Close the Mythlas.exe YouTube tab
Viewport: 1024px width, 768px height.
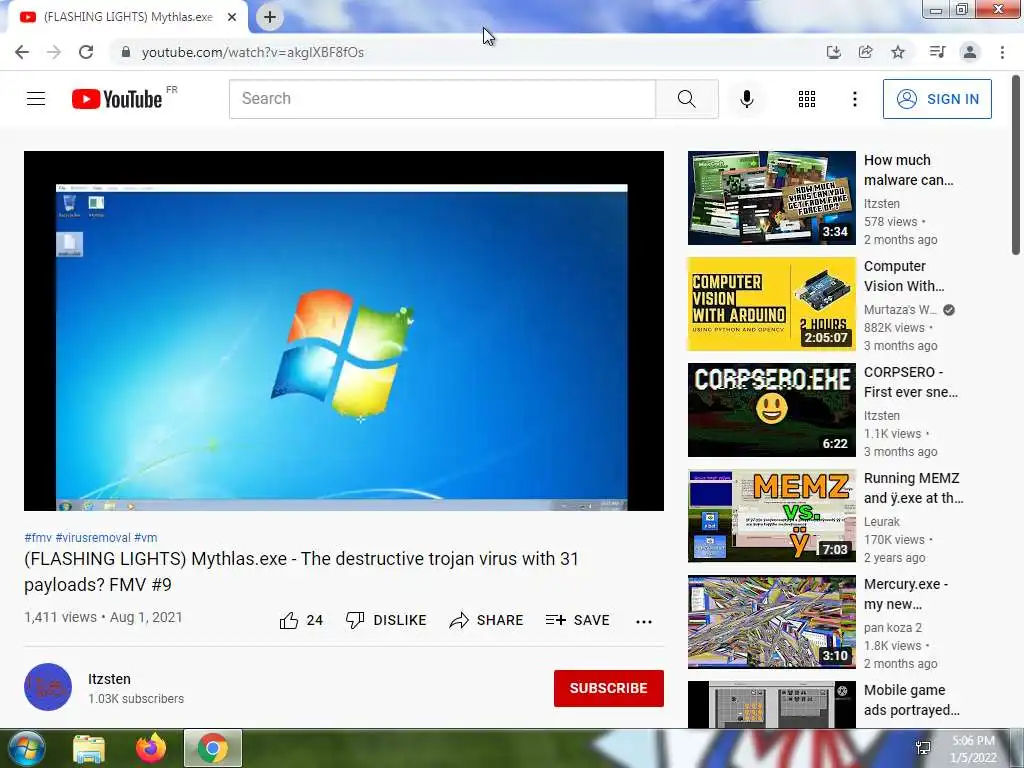(232, 17)
